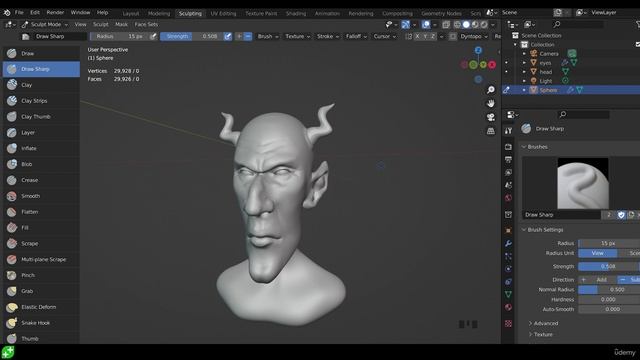Open the Sculpt Mode dropdown
The height and width of the screenshot is (360, 640).
coord(45,24)
